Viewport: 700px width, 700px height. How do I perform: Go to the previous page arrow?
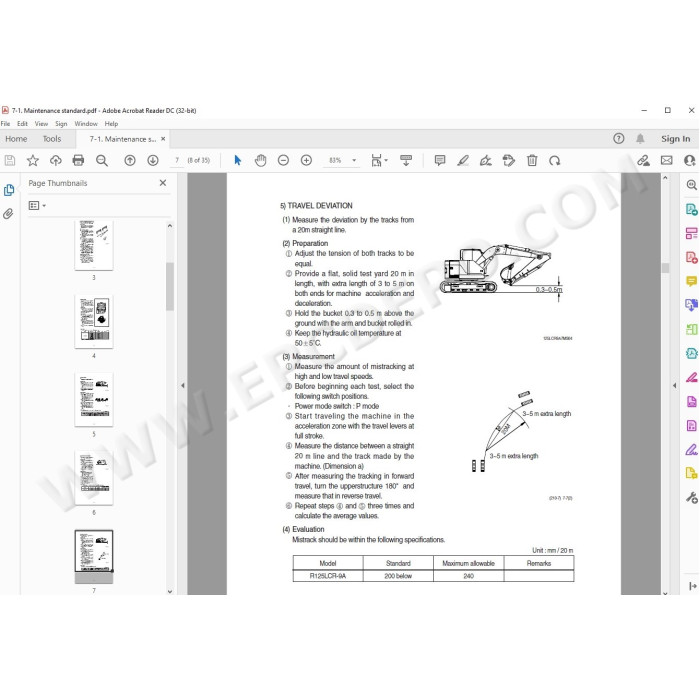[130, 160]
